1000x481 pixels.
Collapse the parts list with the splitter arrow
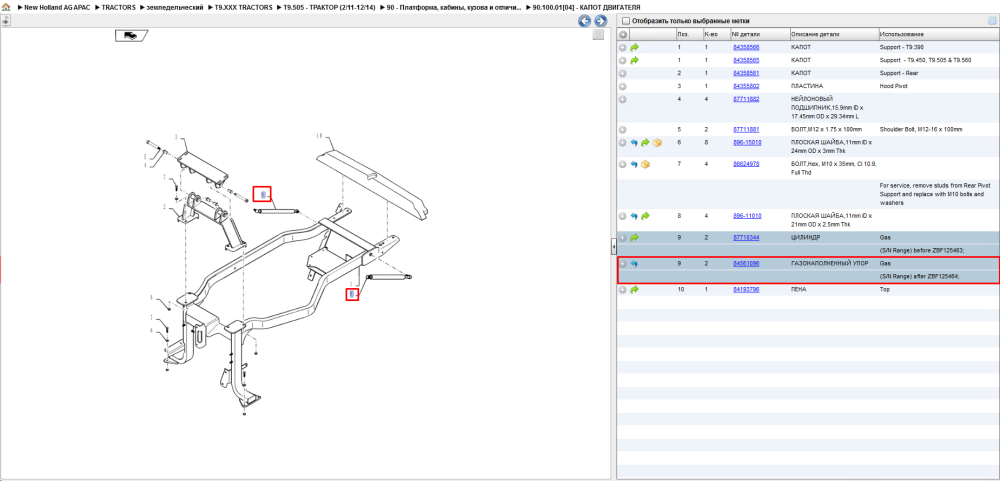[613, 246]
